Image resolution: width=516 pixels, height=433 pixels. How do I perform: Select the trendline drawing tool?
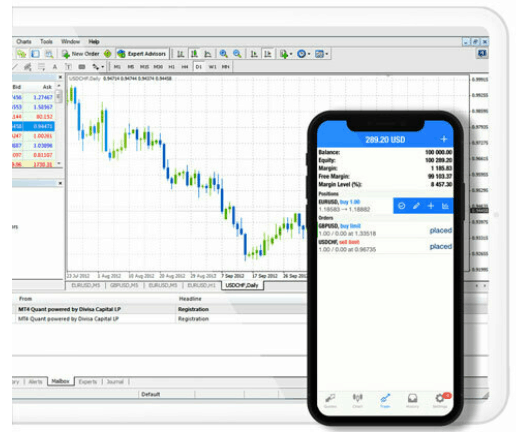(x=15, y=67)
